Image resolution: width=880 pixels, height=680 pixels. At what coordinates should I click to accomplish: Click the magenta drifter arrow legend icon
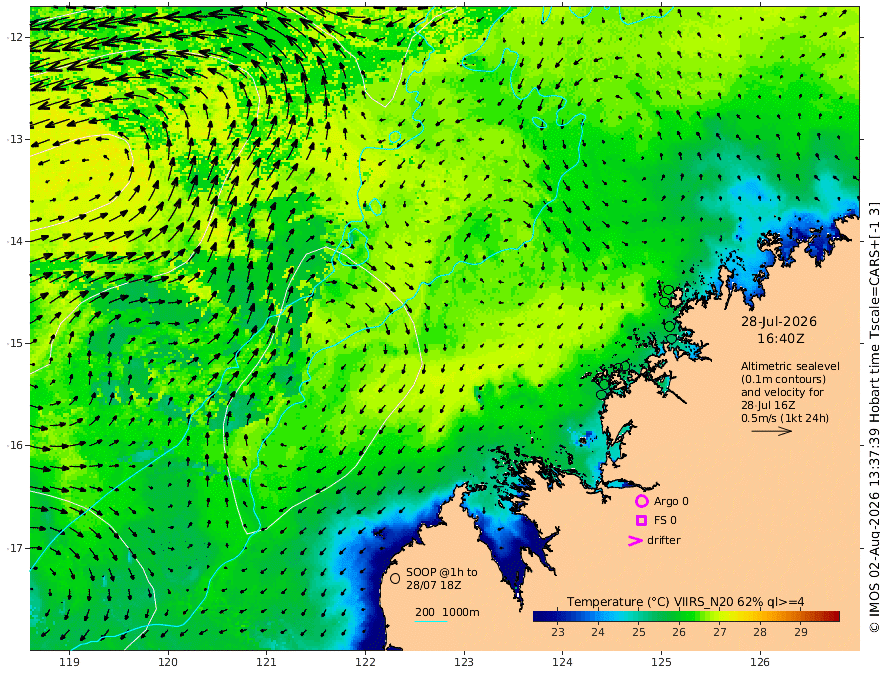635,541
